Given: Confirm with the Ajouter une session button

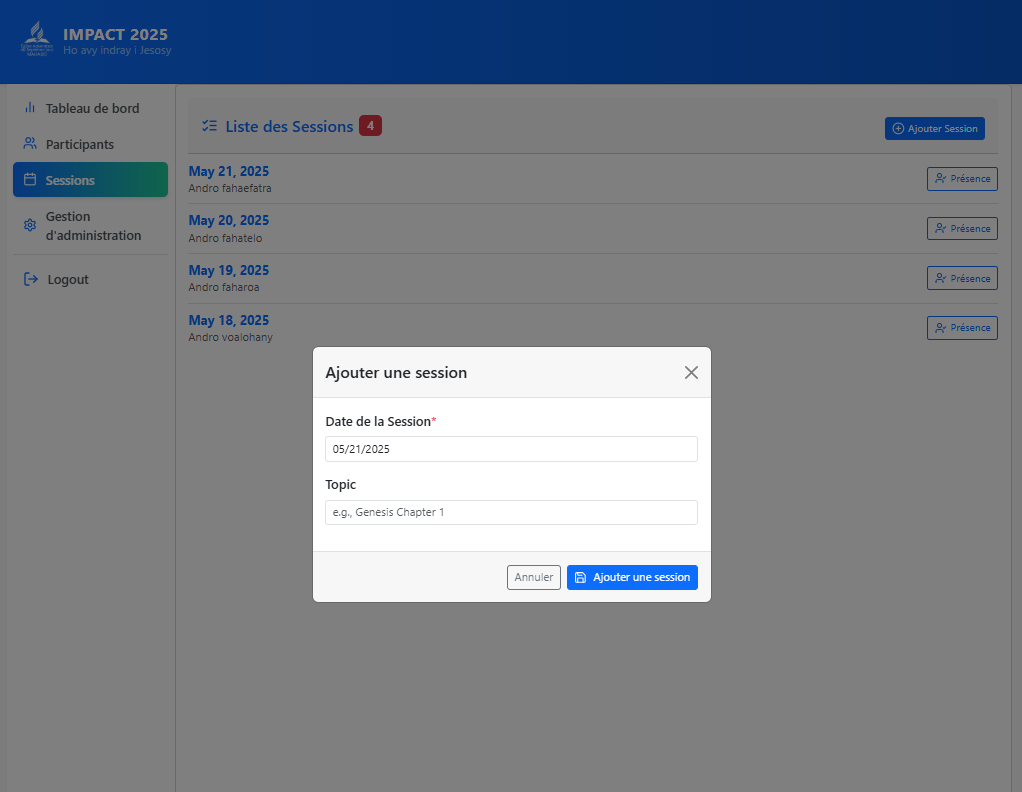Looking at the screenshot, I should point(632,577).
